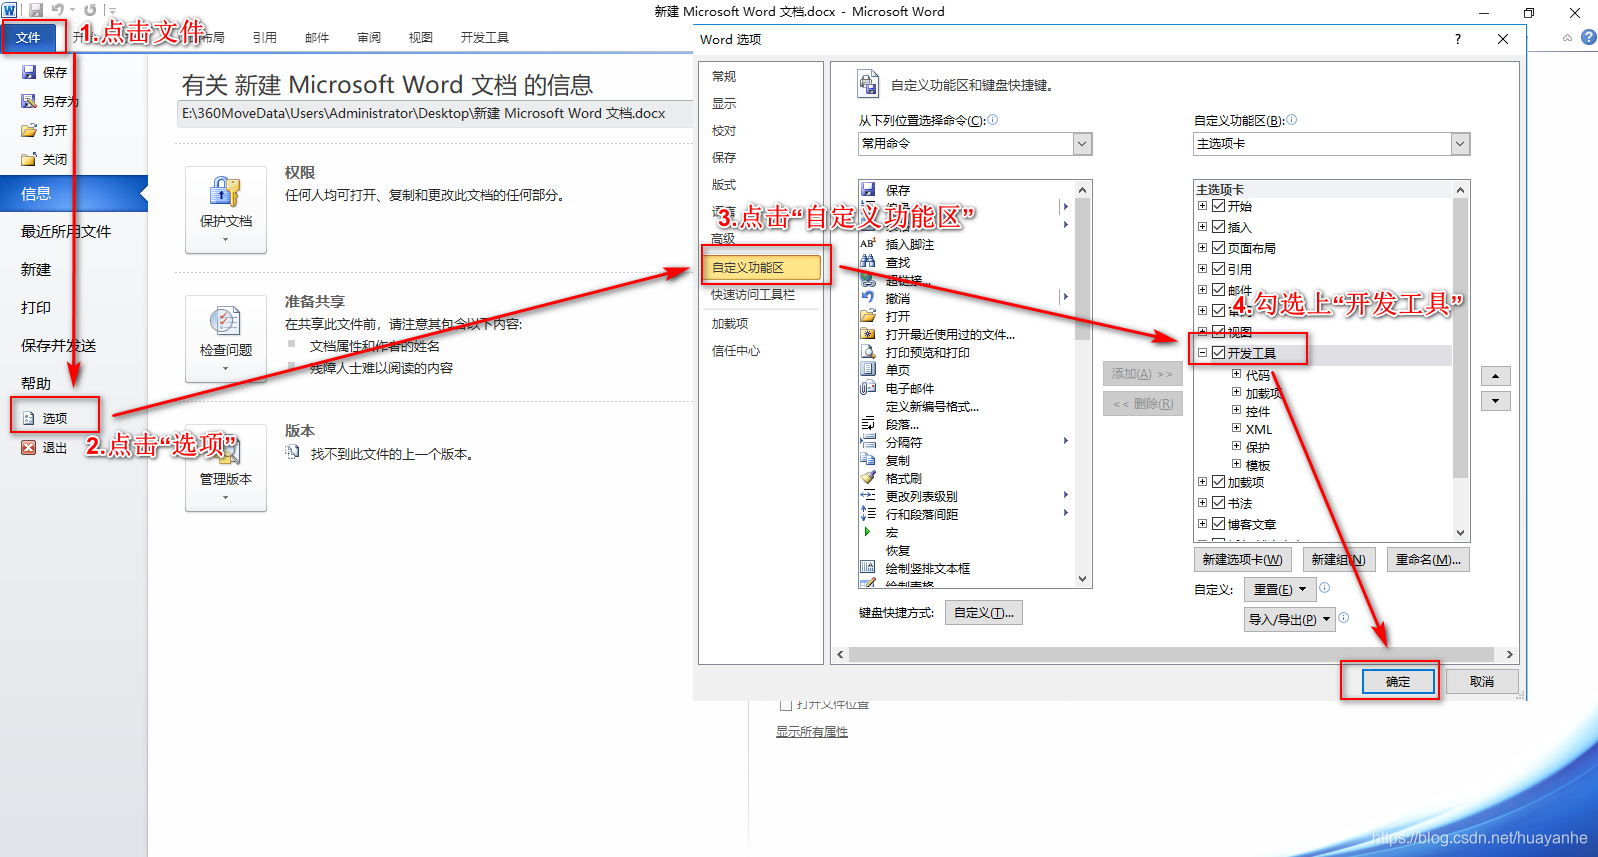Click 显示所有属性 link
Viewport: 1598px width, 857px height.
(812, 732)
